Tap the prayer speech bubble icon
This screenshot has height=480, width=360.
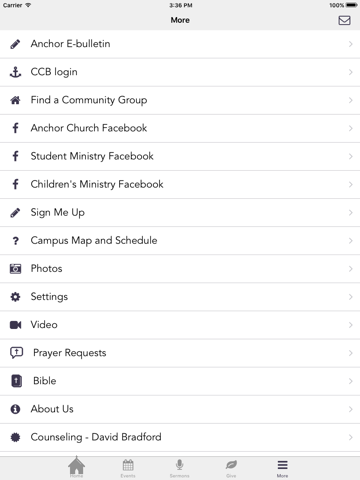tap(17, 353)
